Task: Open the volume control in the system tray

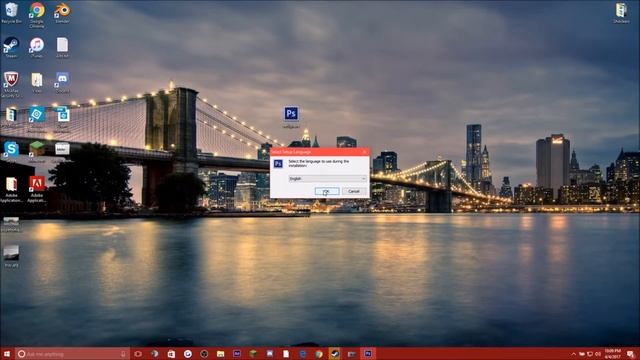Action: [598, 354]
